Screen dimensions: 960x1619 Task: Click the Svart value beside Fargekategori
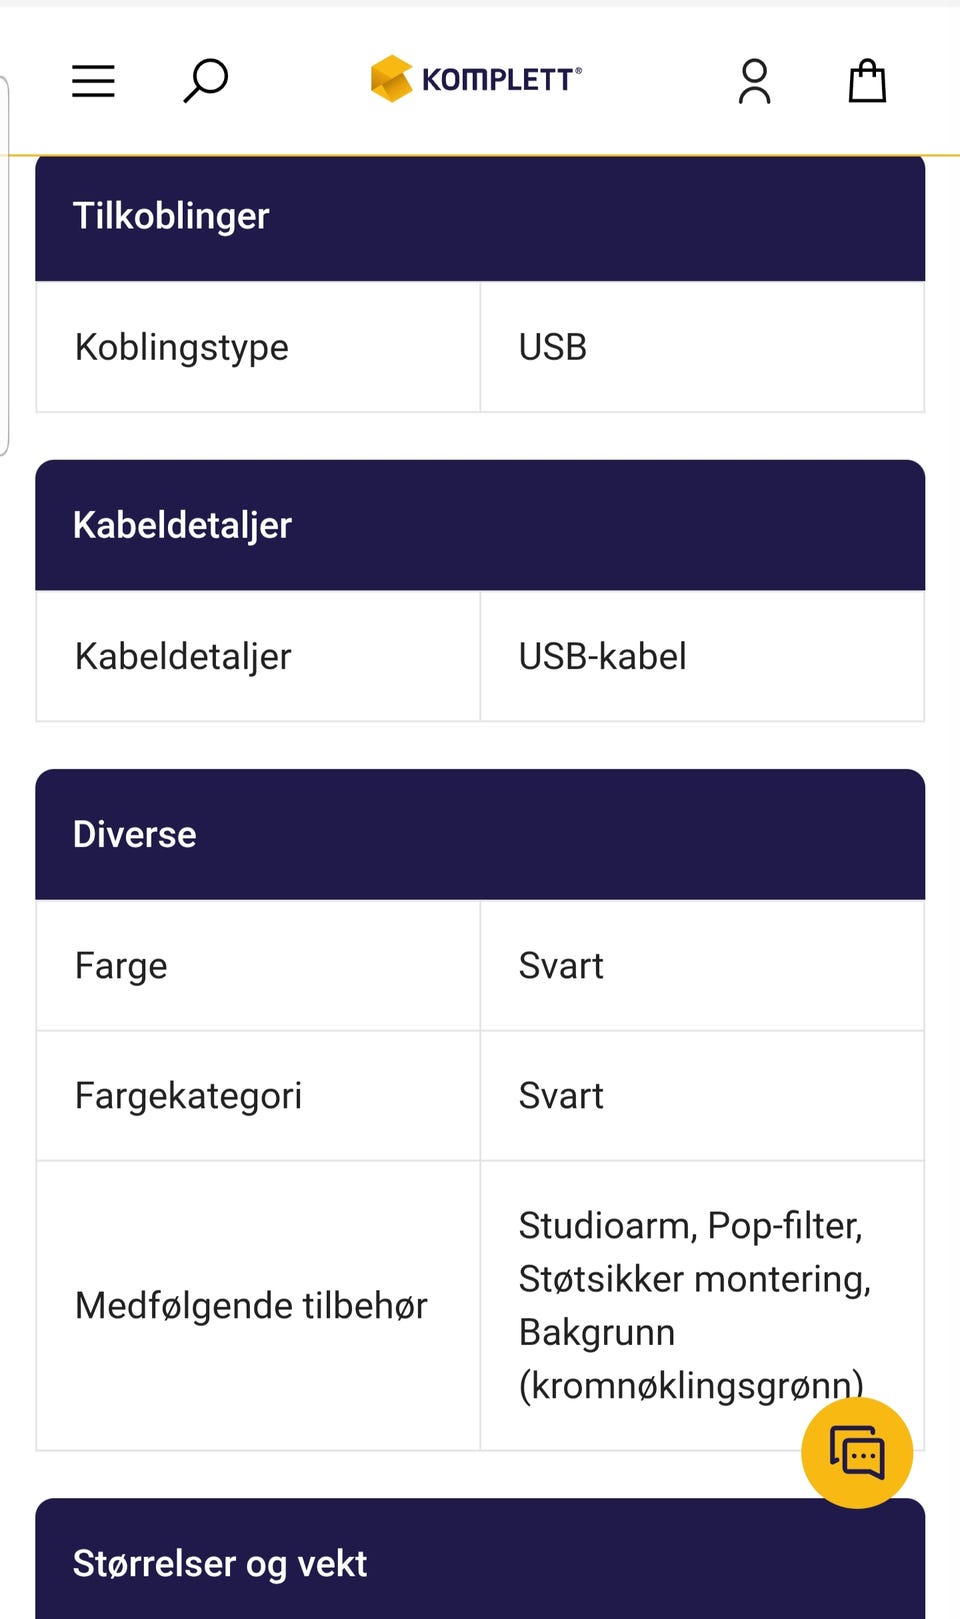tap(561, 1096)
